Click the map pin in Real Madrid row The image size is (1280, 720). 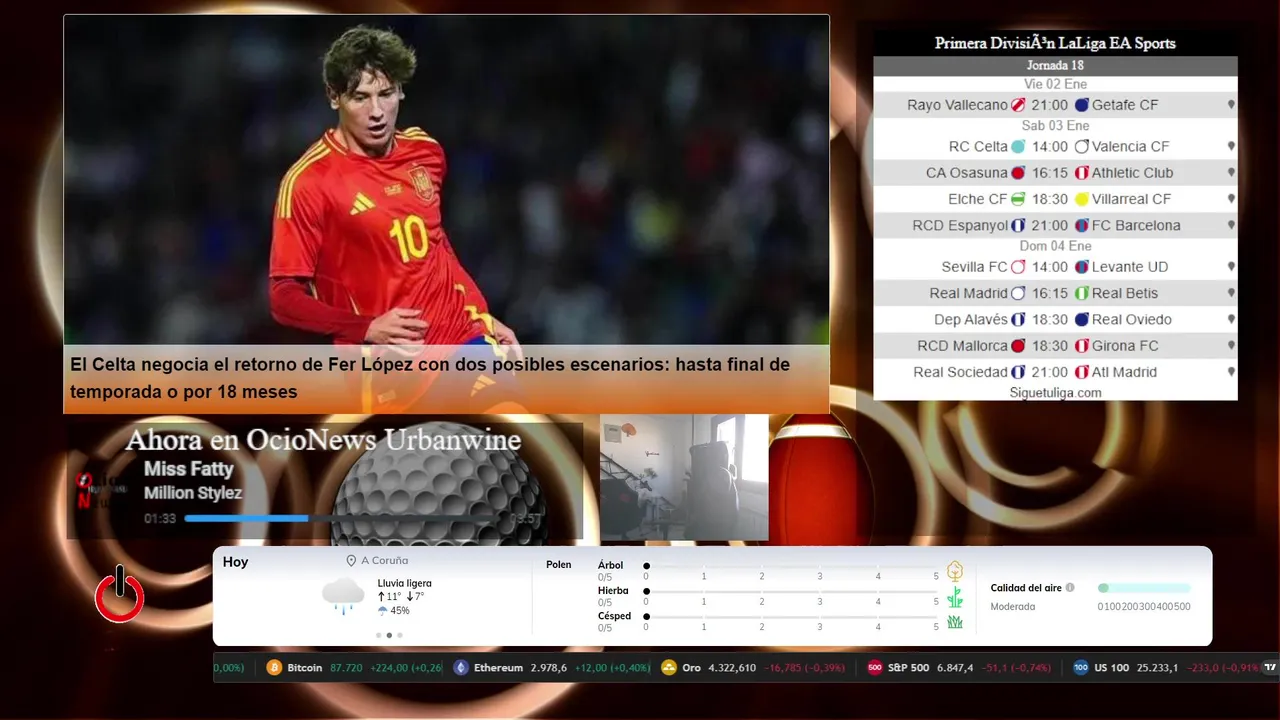pos(1231,293)
